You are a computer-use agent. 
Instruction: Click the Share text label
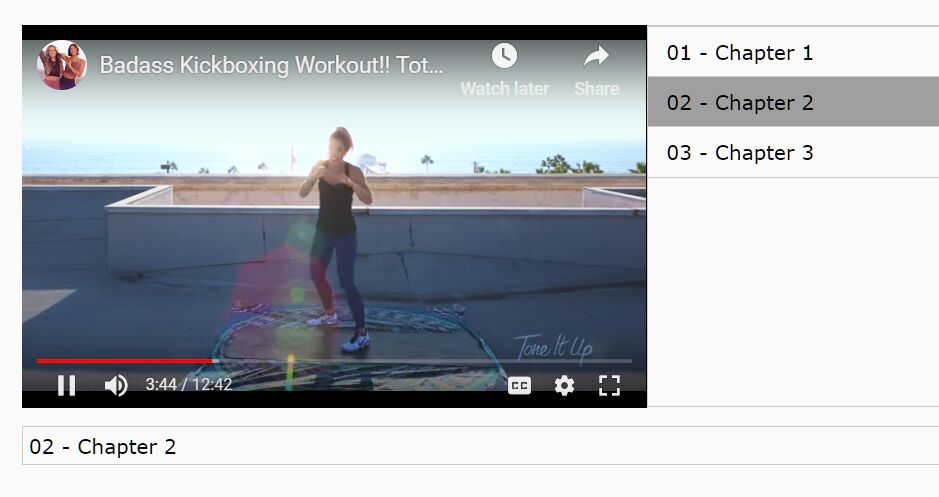pos(596,89)
